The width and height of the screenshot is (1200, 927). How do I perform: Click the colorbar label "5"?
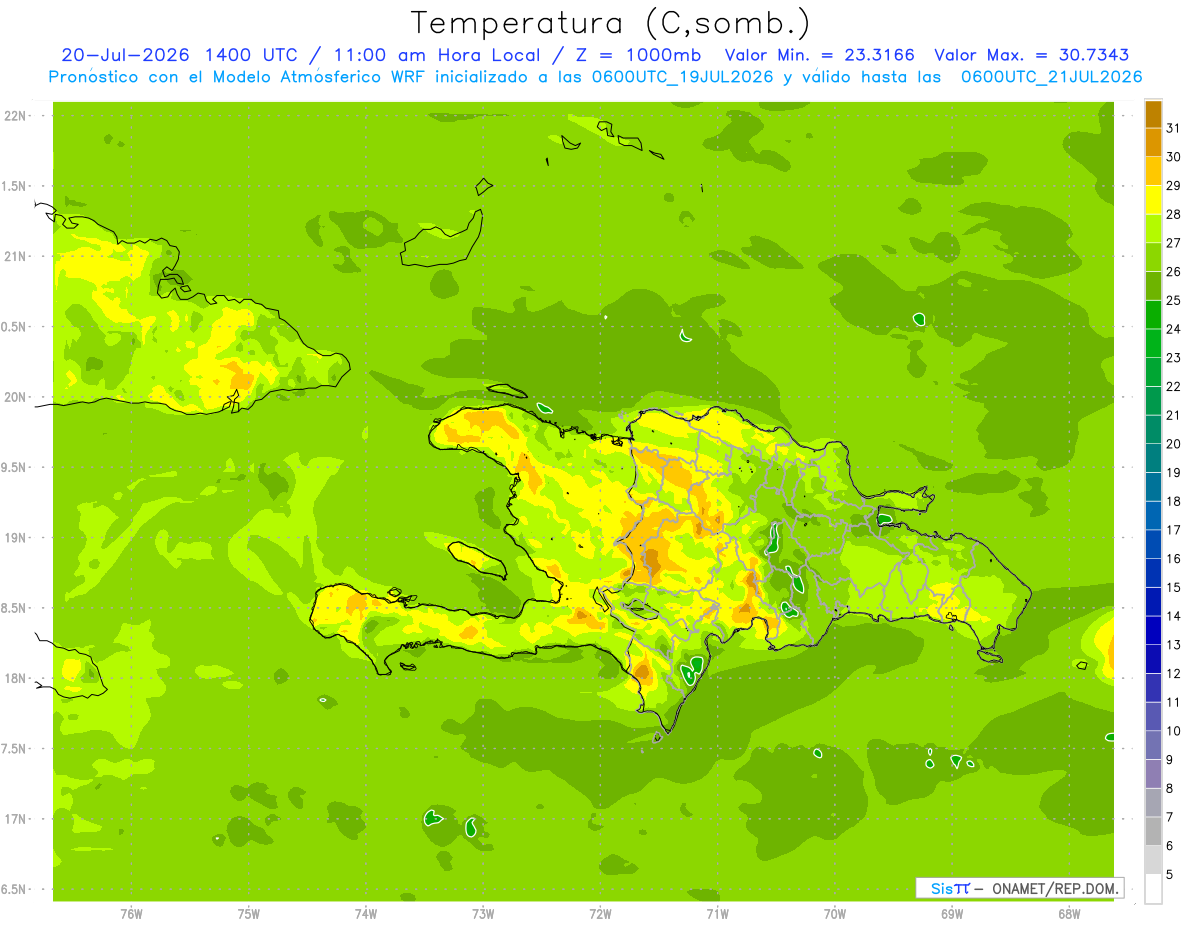coord(1170,875)
